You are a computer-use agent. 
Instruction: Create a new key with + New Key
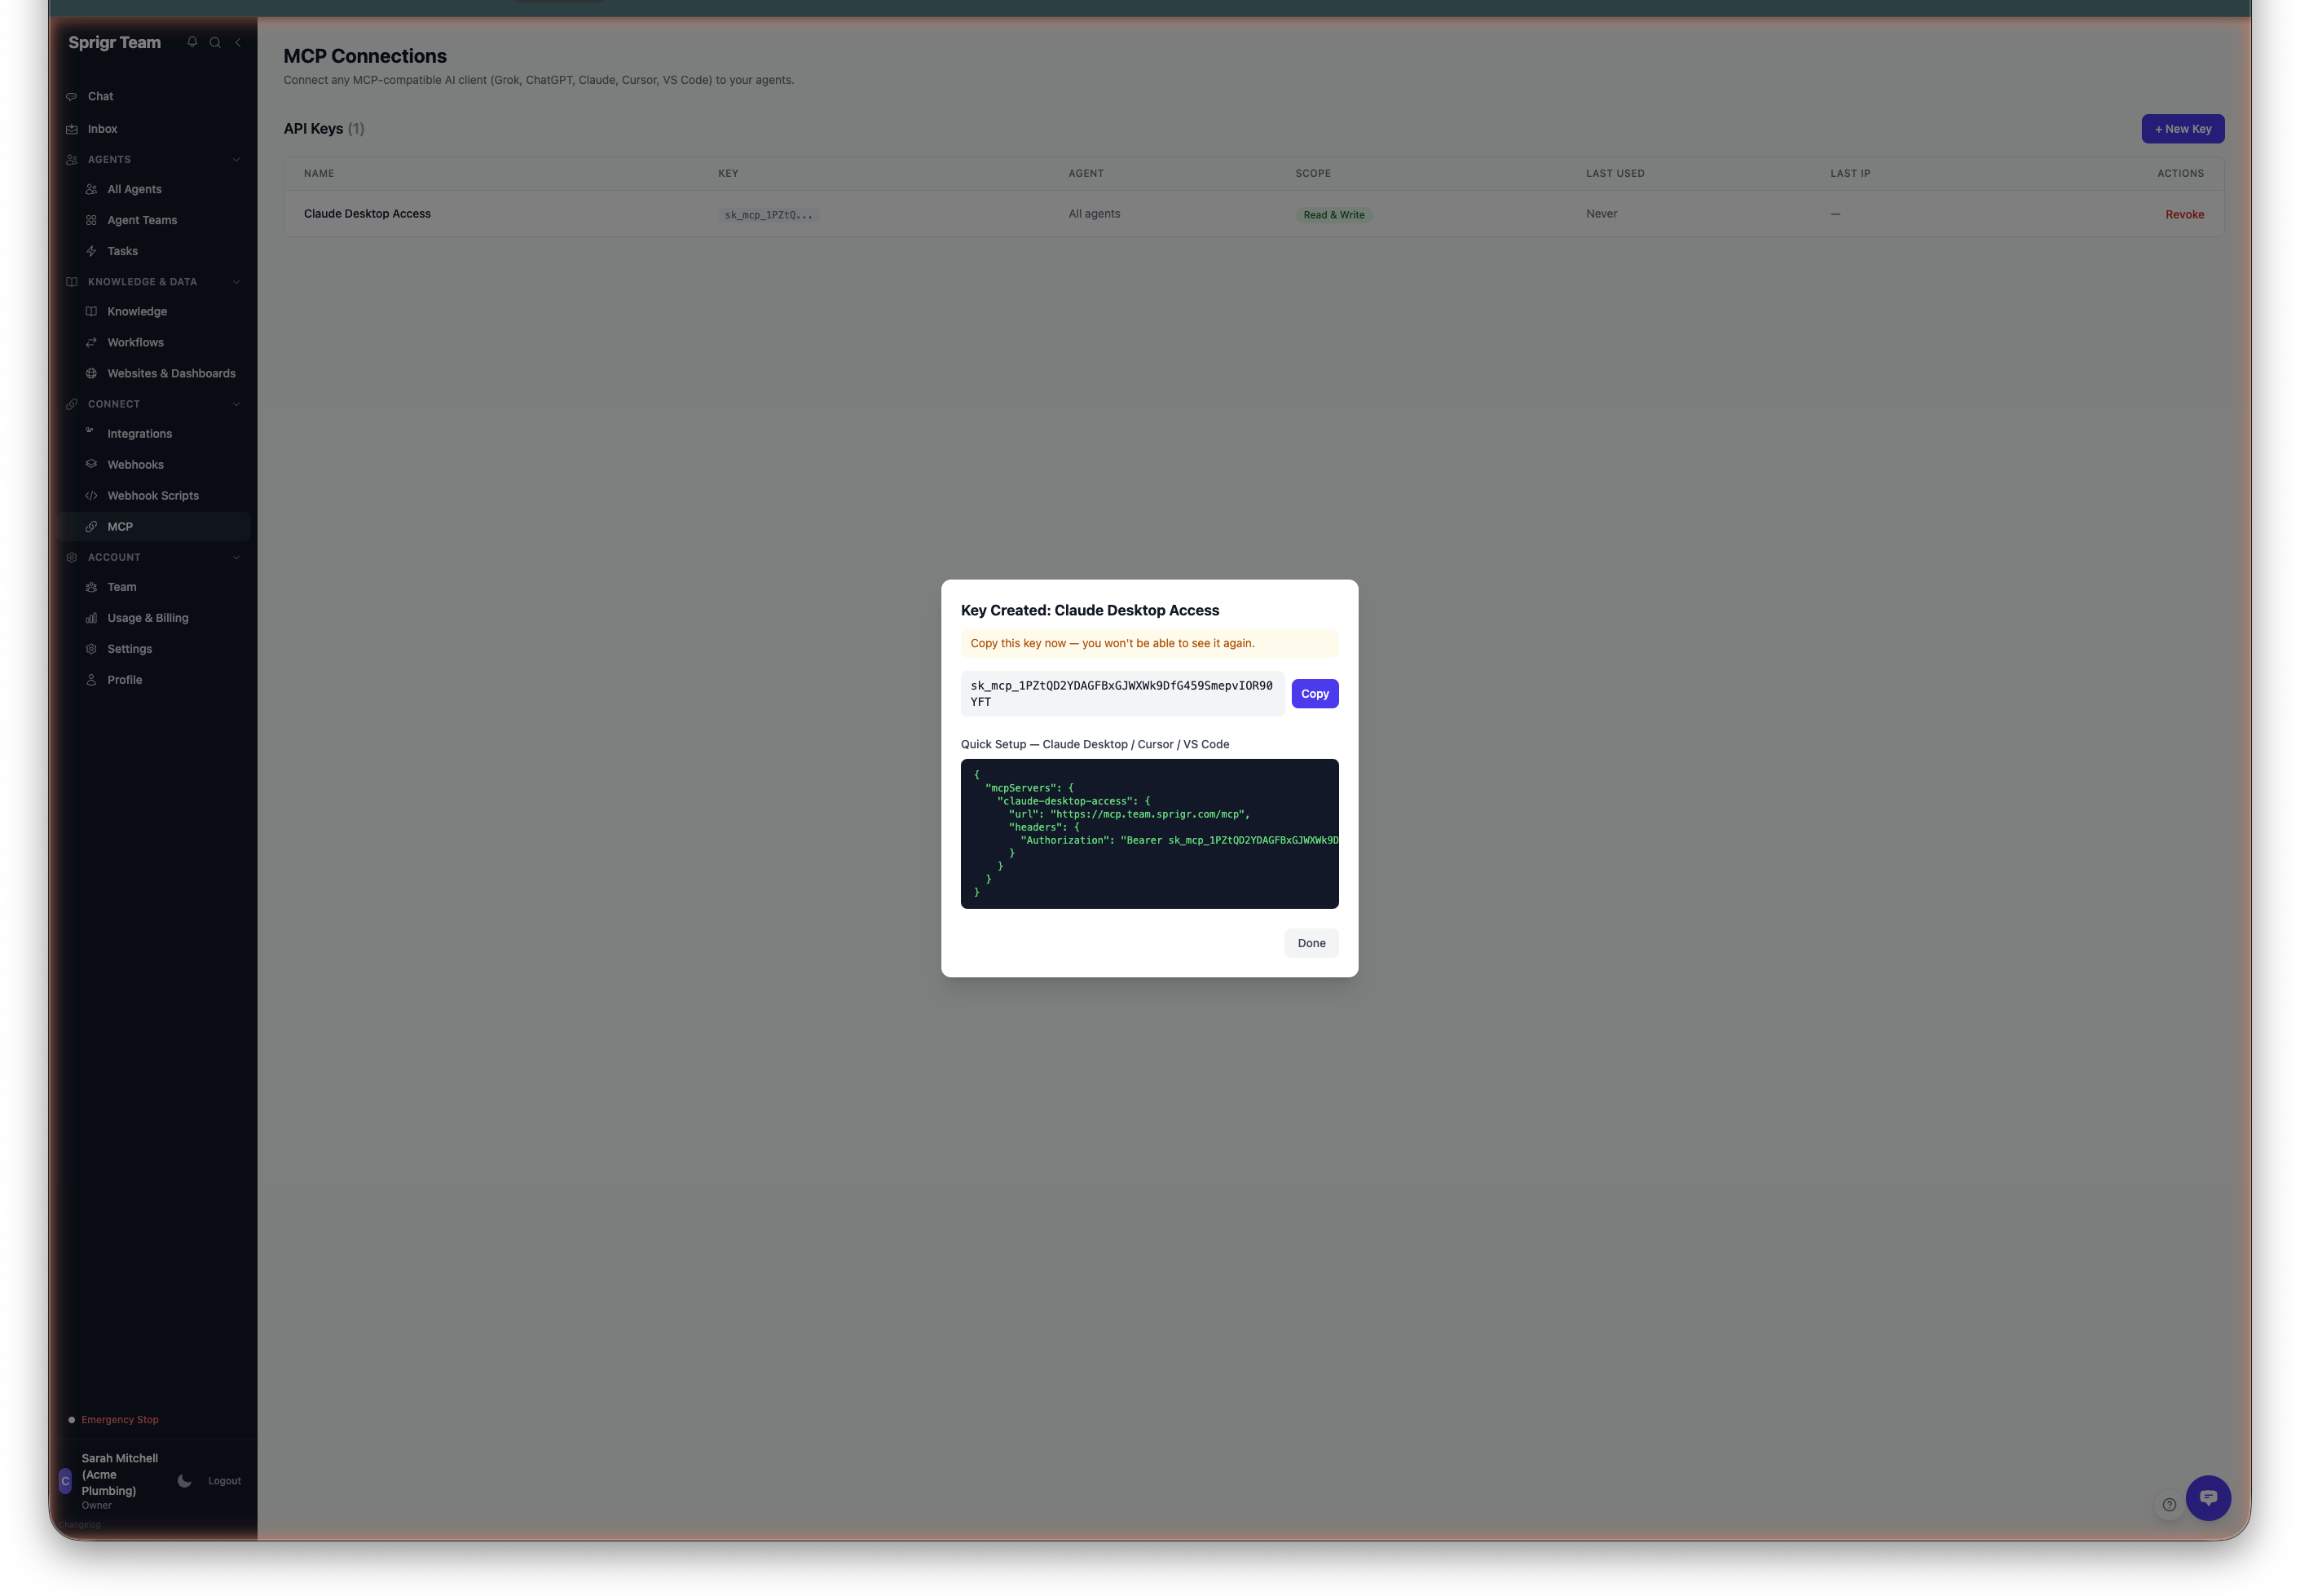coord(2181,128)
